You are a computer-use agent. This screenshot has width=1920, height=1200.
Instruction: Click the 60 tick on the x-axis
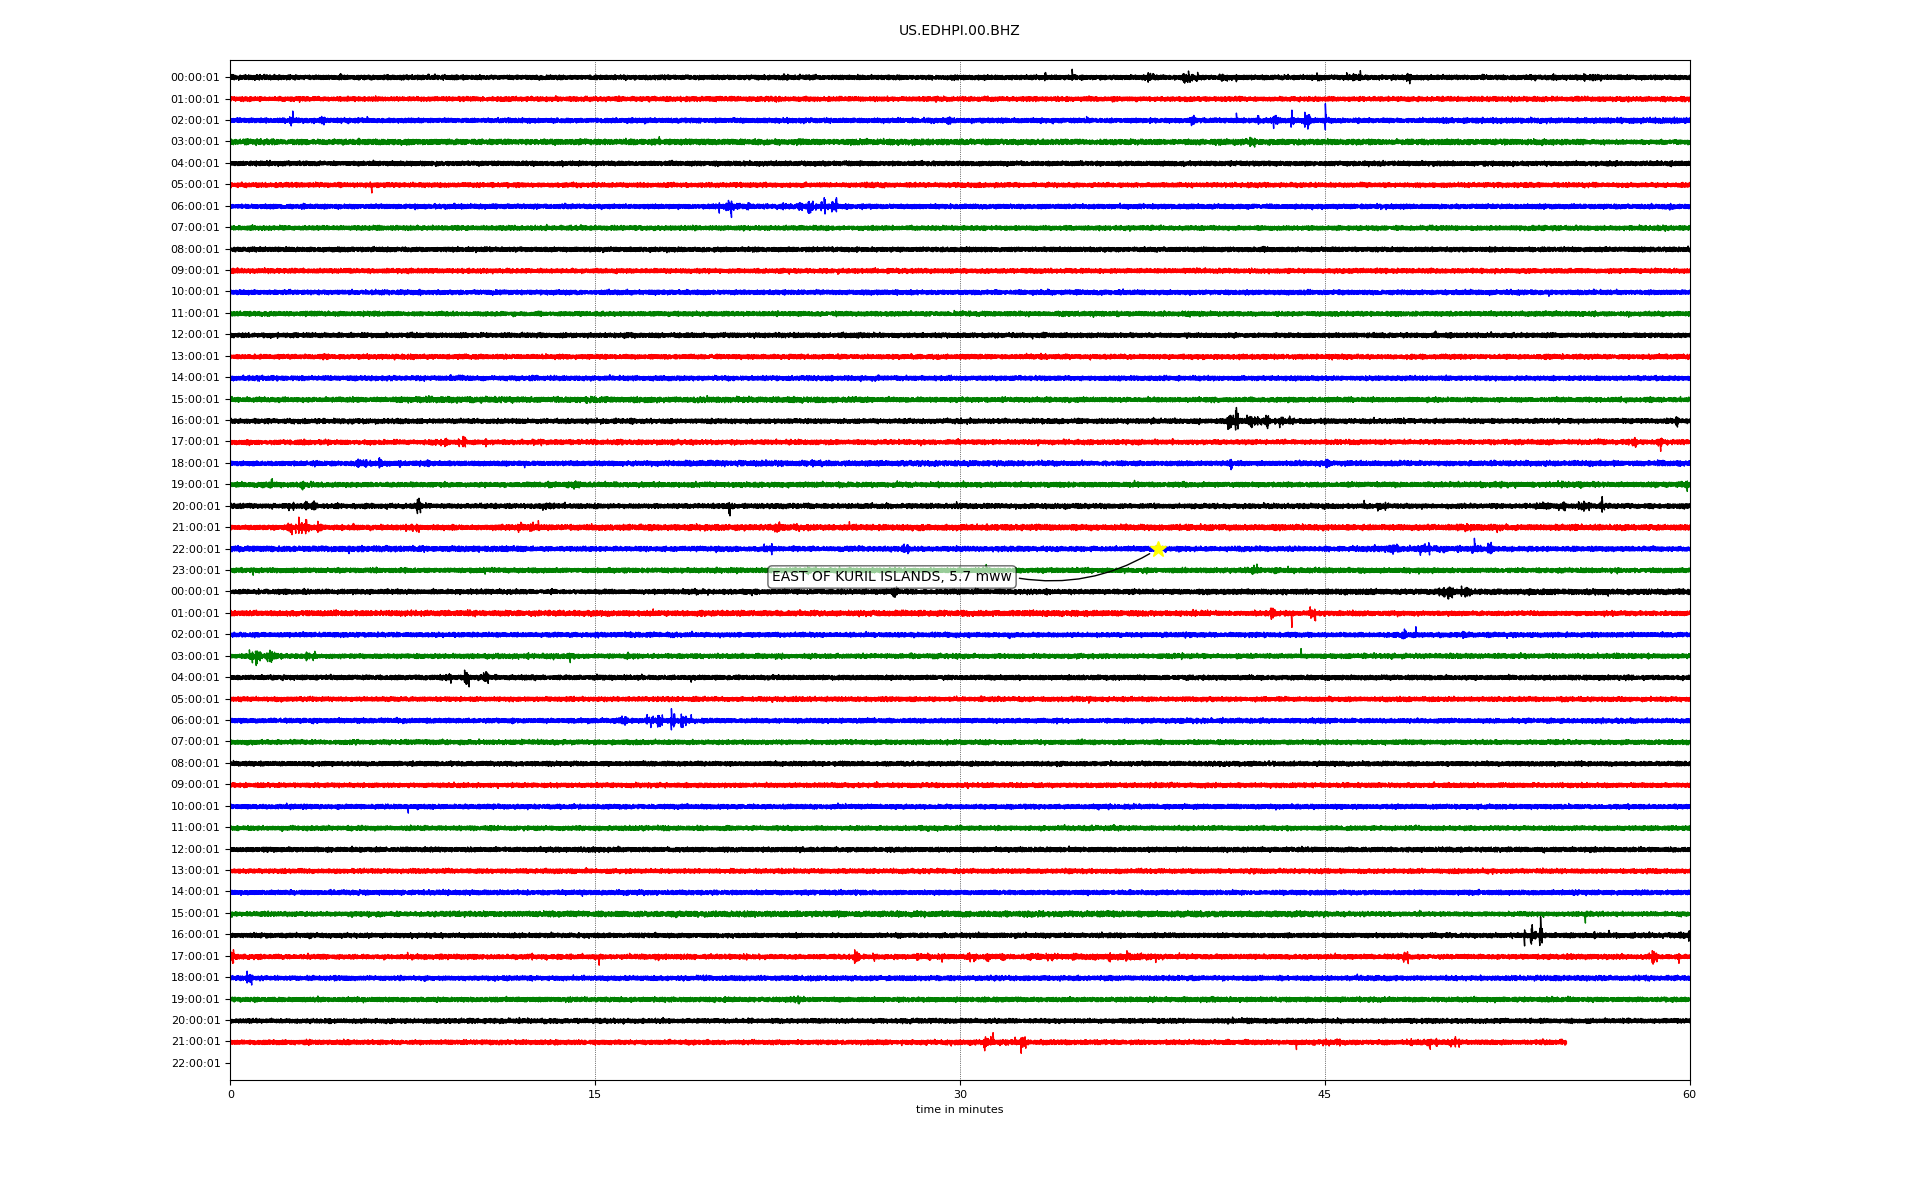tap(1689, 1094)
